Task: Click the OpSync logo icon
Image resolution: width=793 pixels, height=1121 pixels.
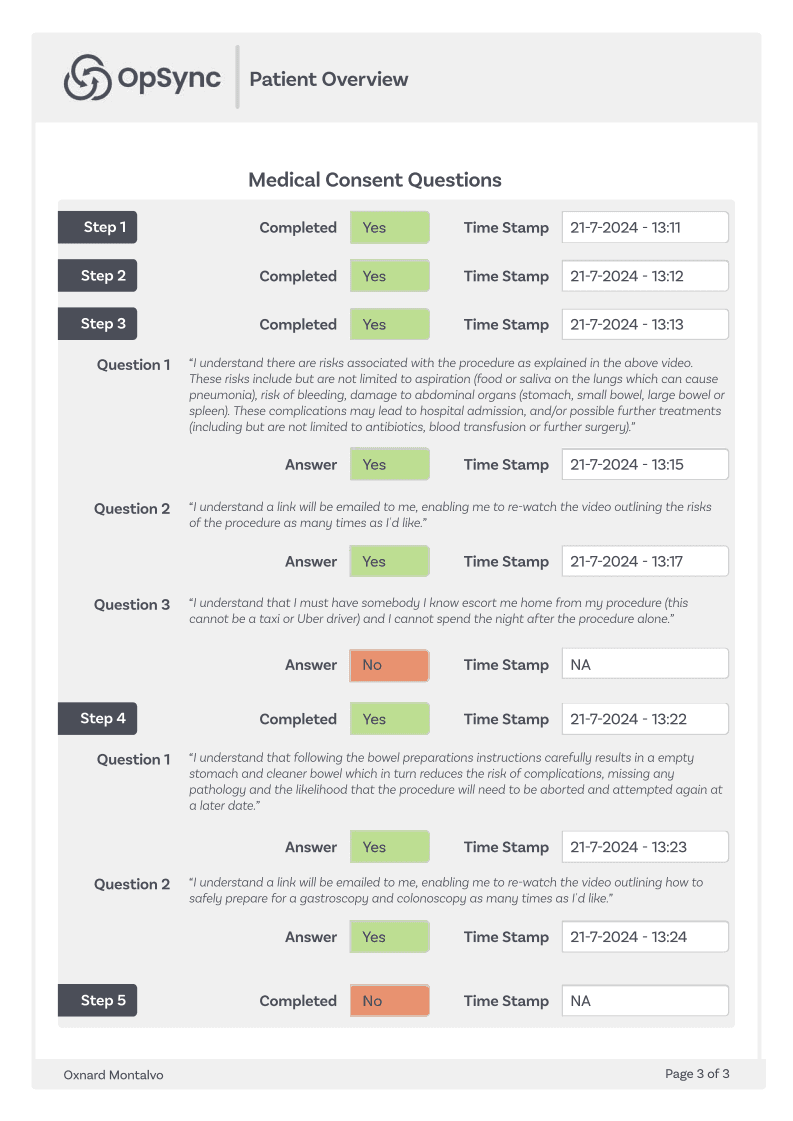Action: click(87, 77)
